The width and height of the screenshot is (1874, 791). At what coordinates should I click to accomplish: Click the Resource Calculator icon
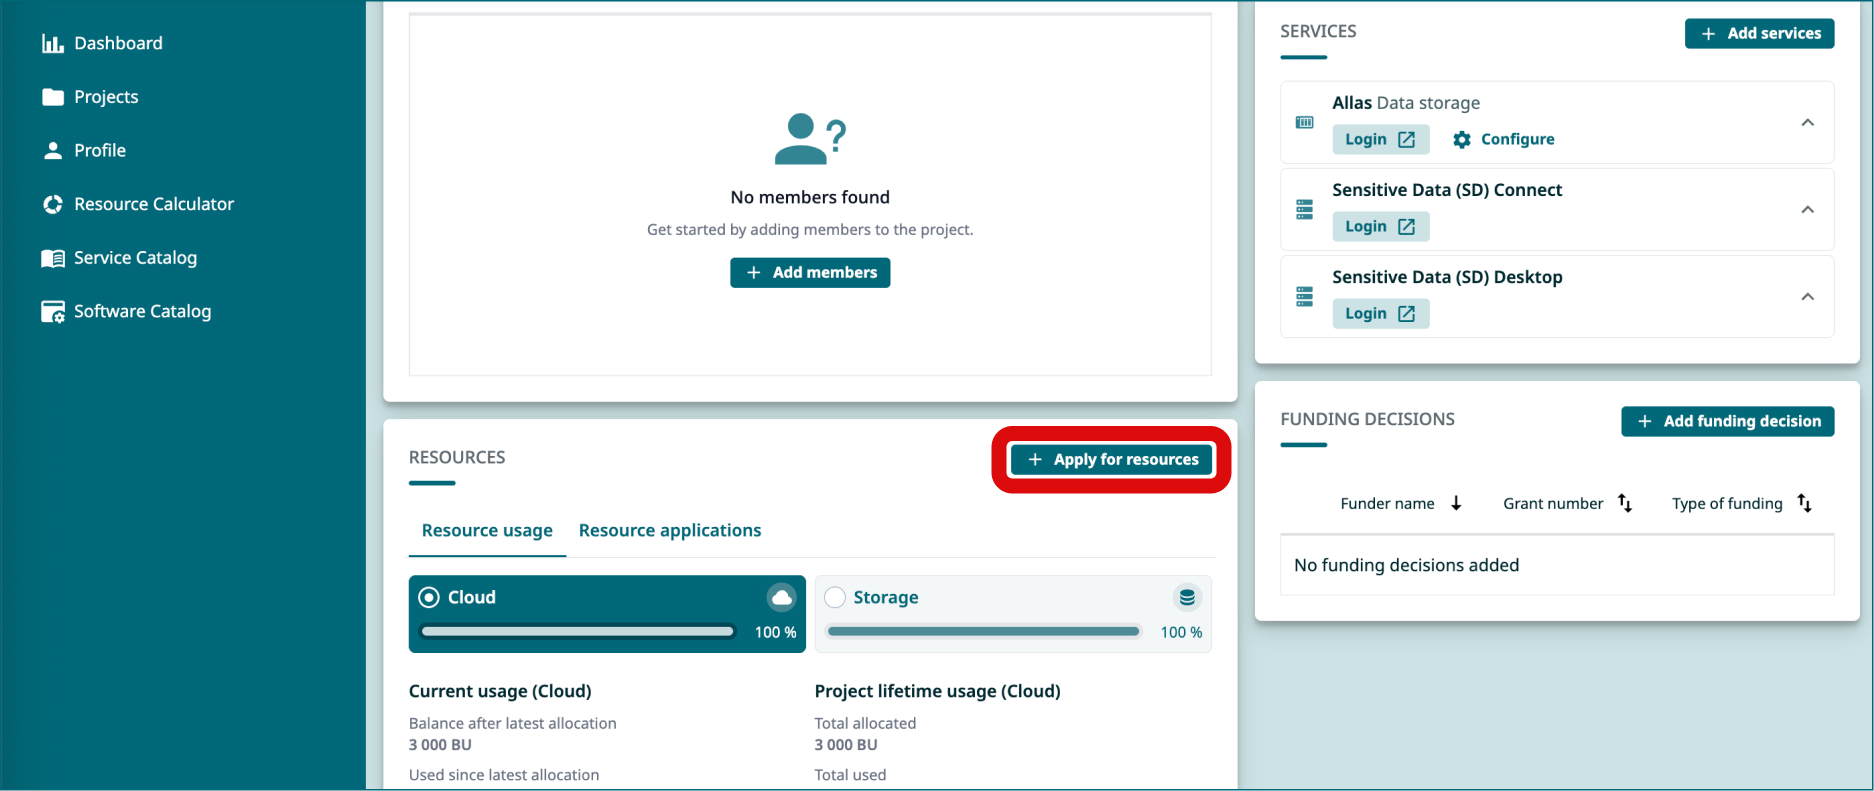click(53, 204)
